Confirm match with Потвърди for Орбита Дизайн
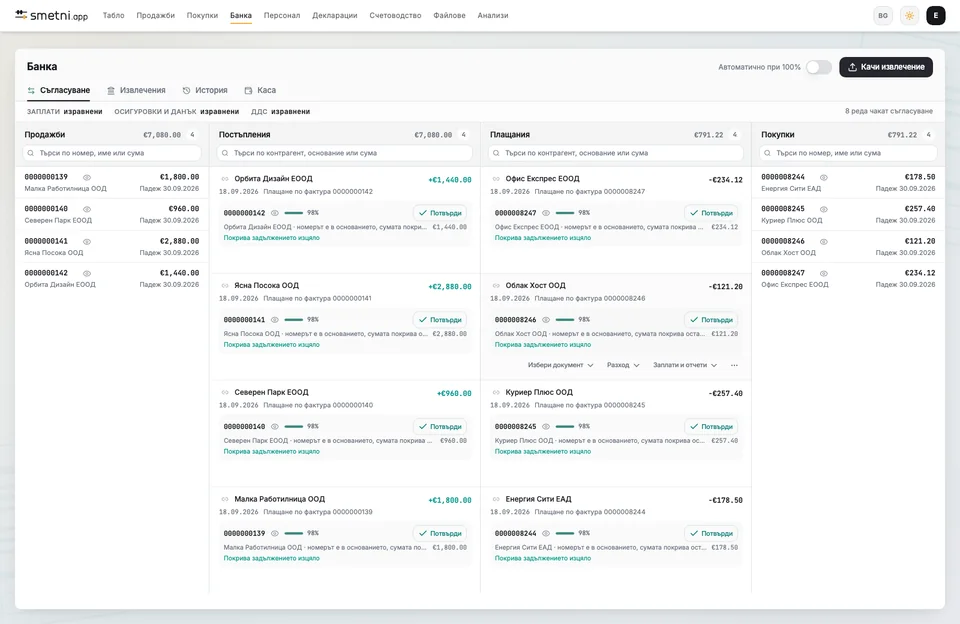Screen dimensions: 960x624 (x=440, y=213)
